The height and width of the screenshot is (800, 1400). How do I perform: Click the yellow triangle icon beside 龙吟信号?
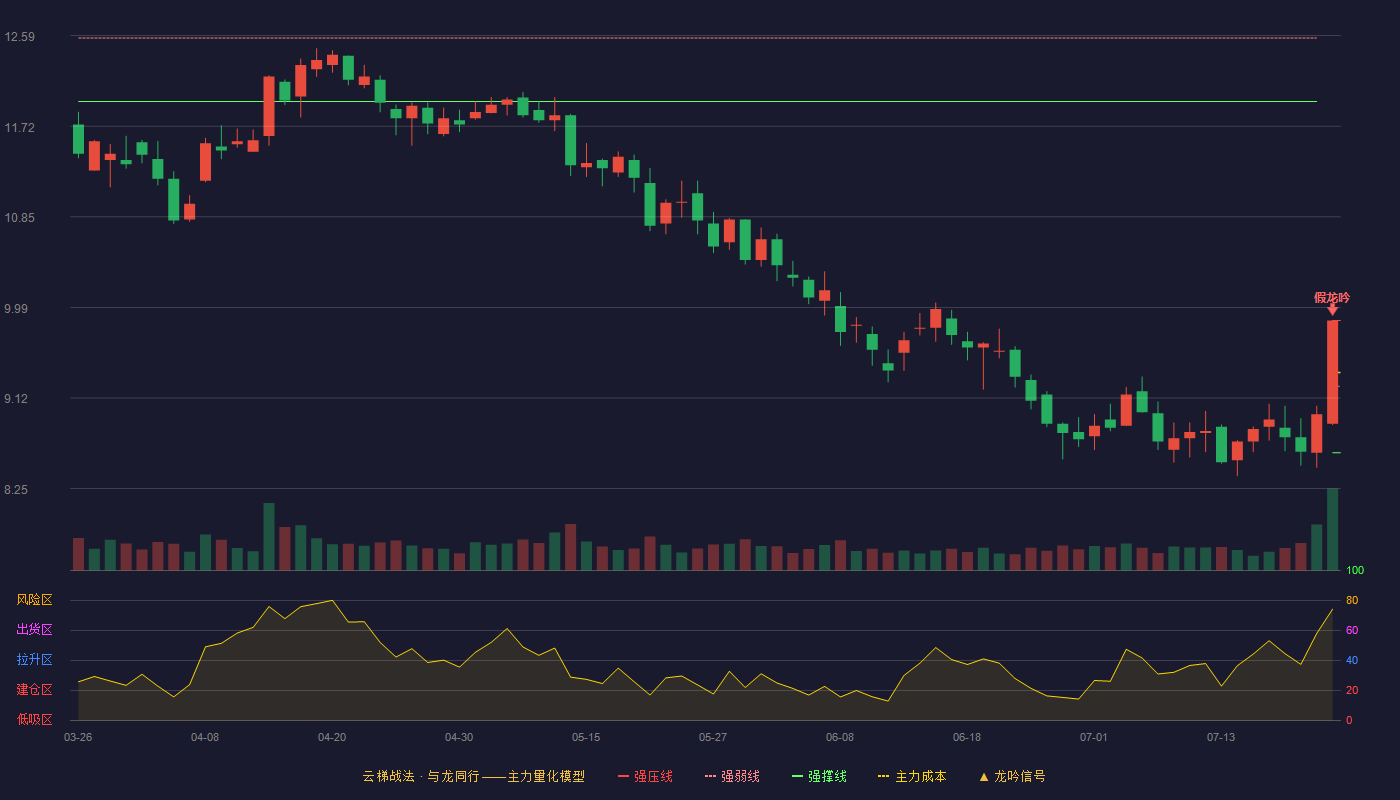tap(984, 776)
